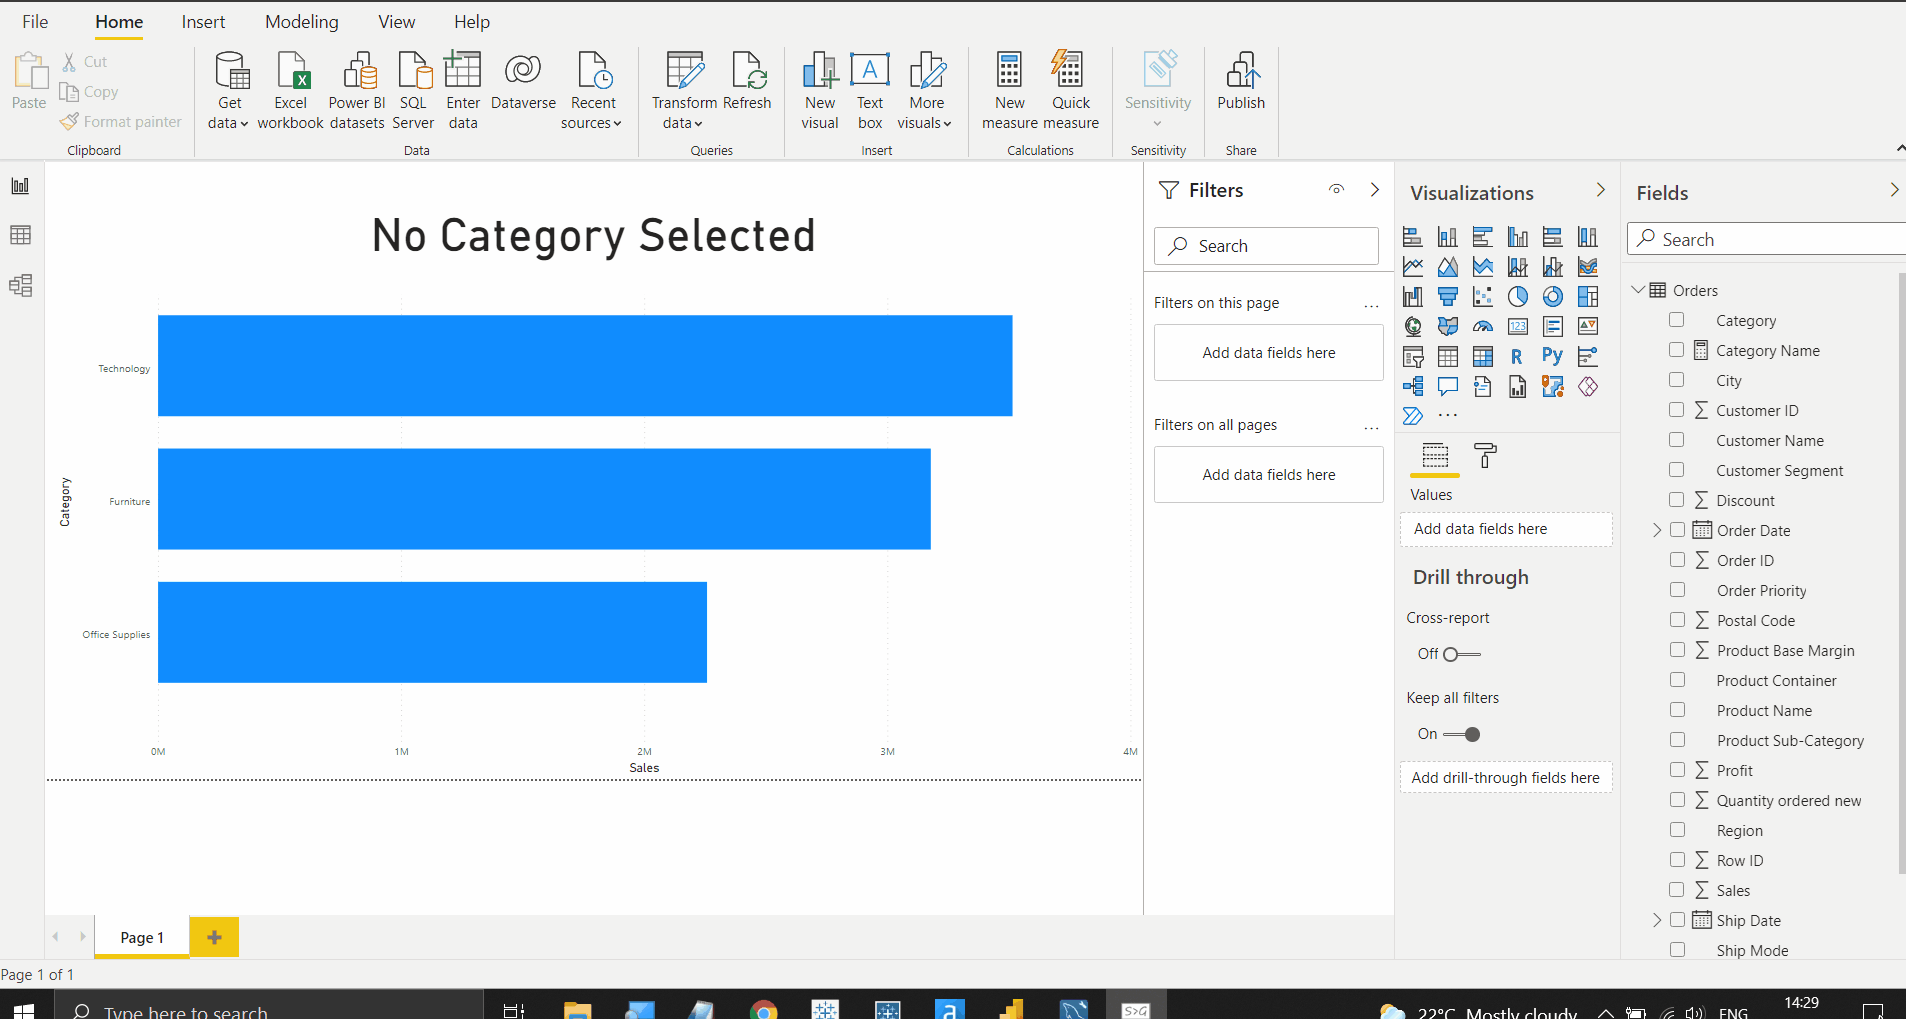The height and width of the screenshot is (1019, 1906).
Task: Open the Format paint roller pane
Action: [x=1485, y=456]
